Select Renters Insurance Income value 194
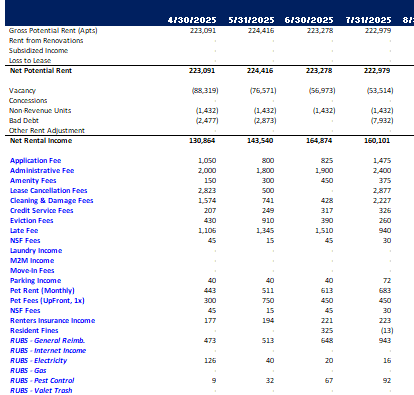The image size is (414, 395). coord(268,321)
